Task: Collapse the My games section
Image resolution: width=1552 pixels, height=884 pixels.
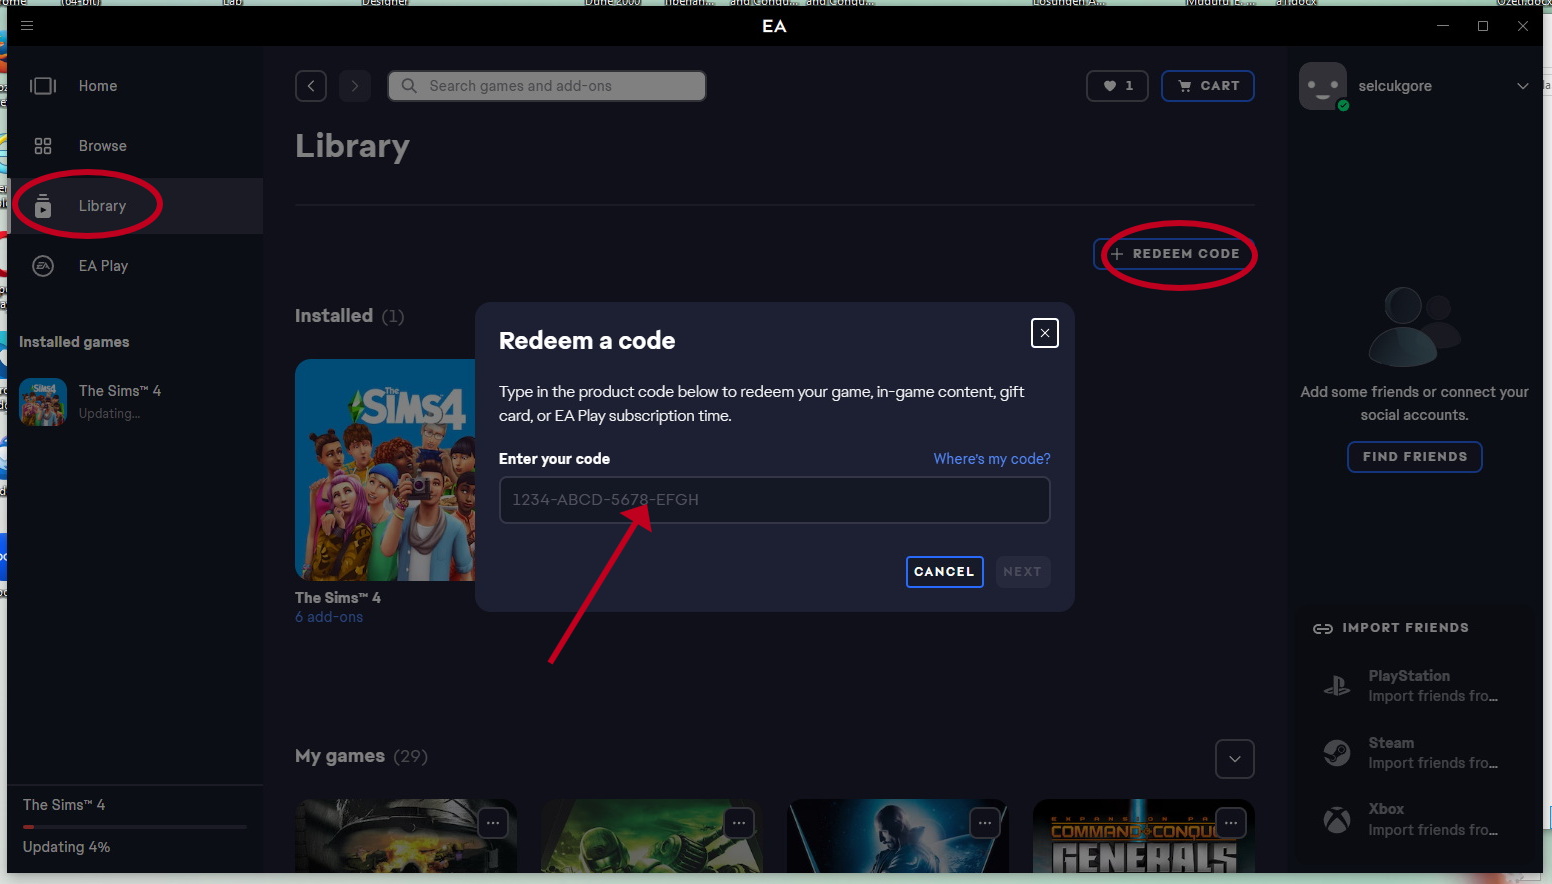Action: point(1235,759)
